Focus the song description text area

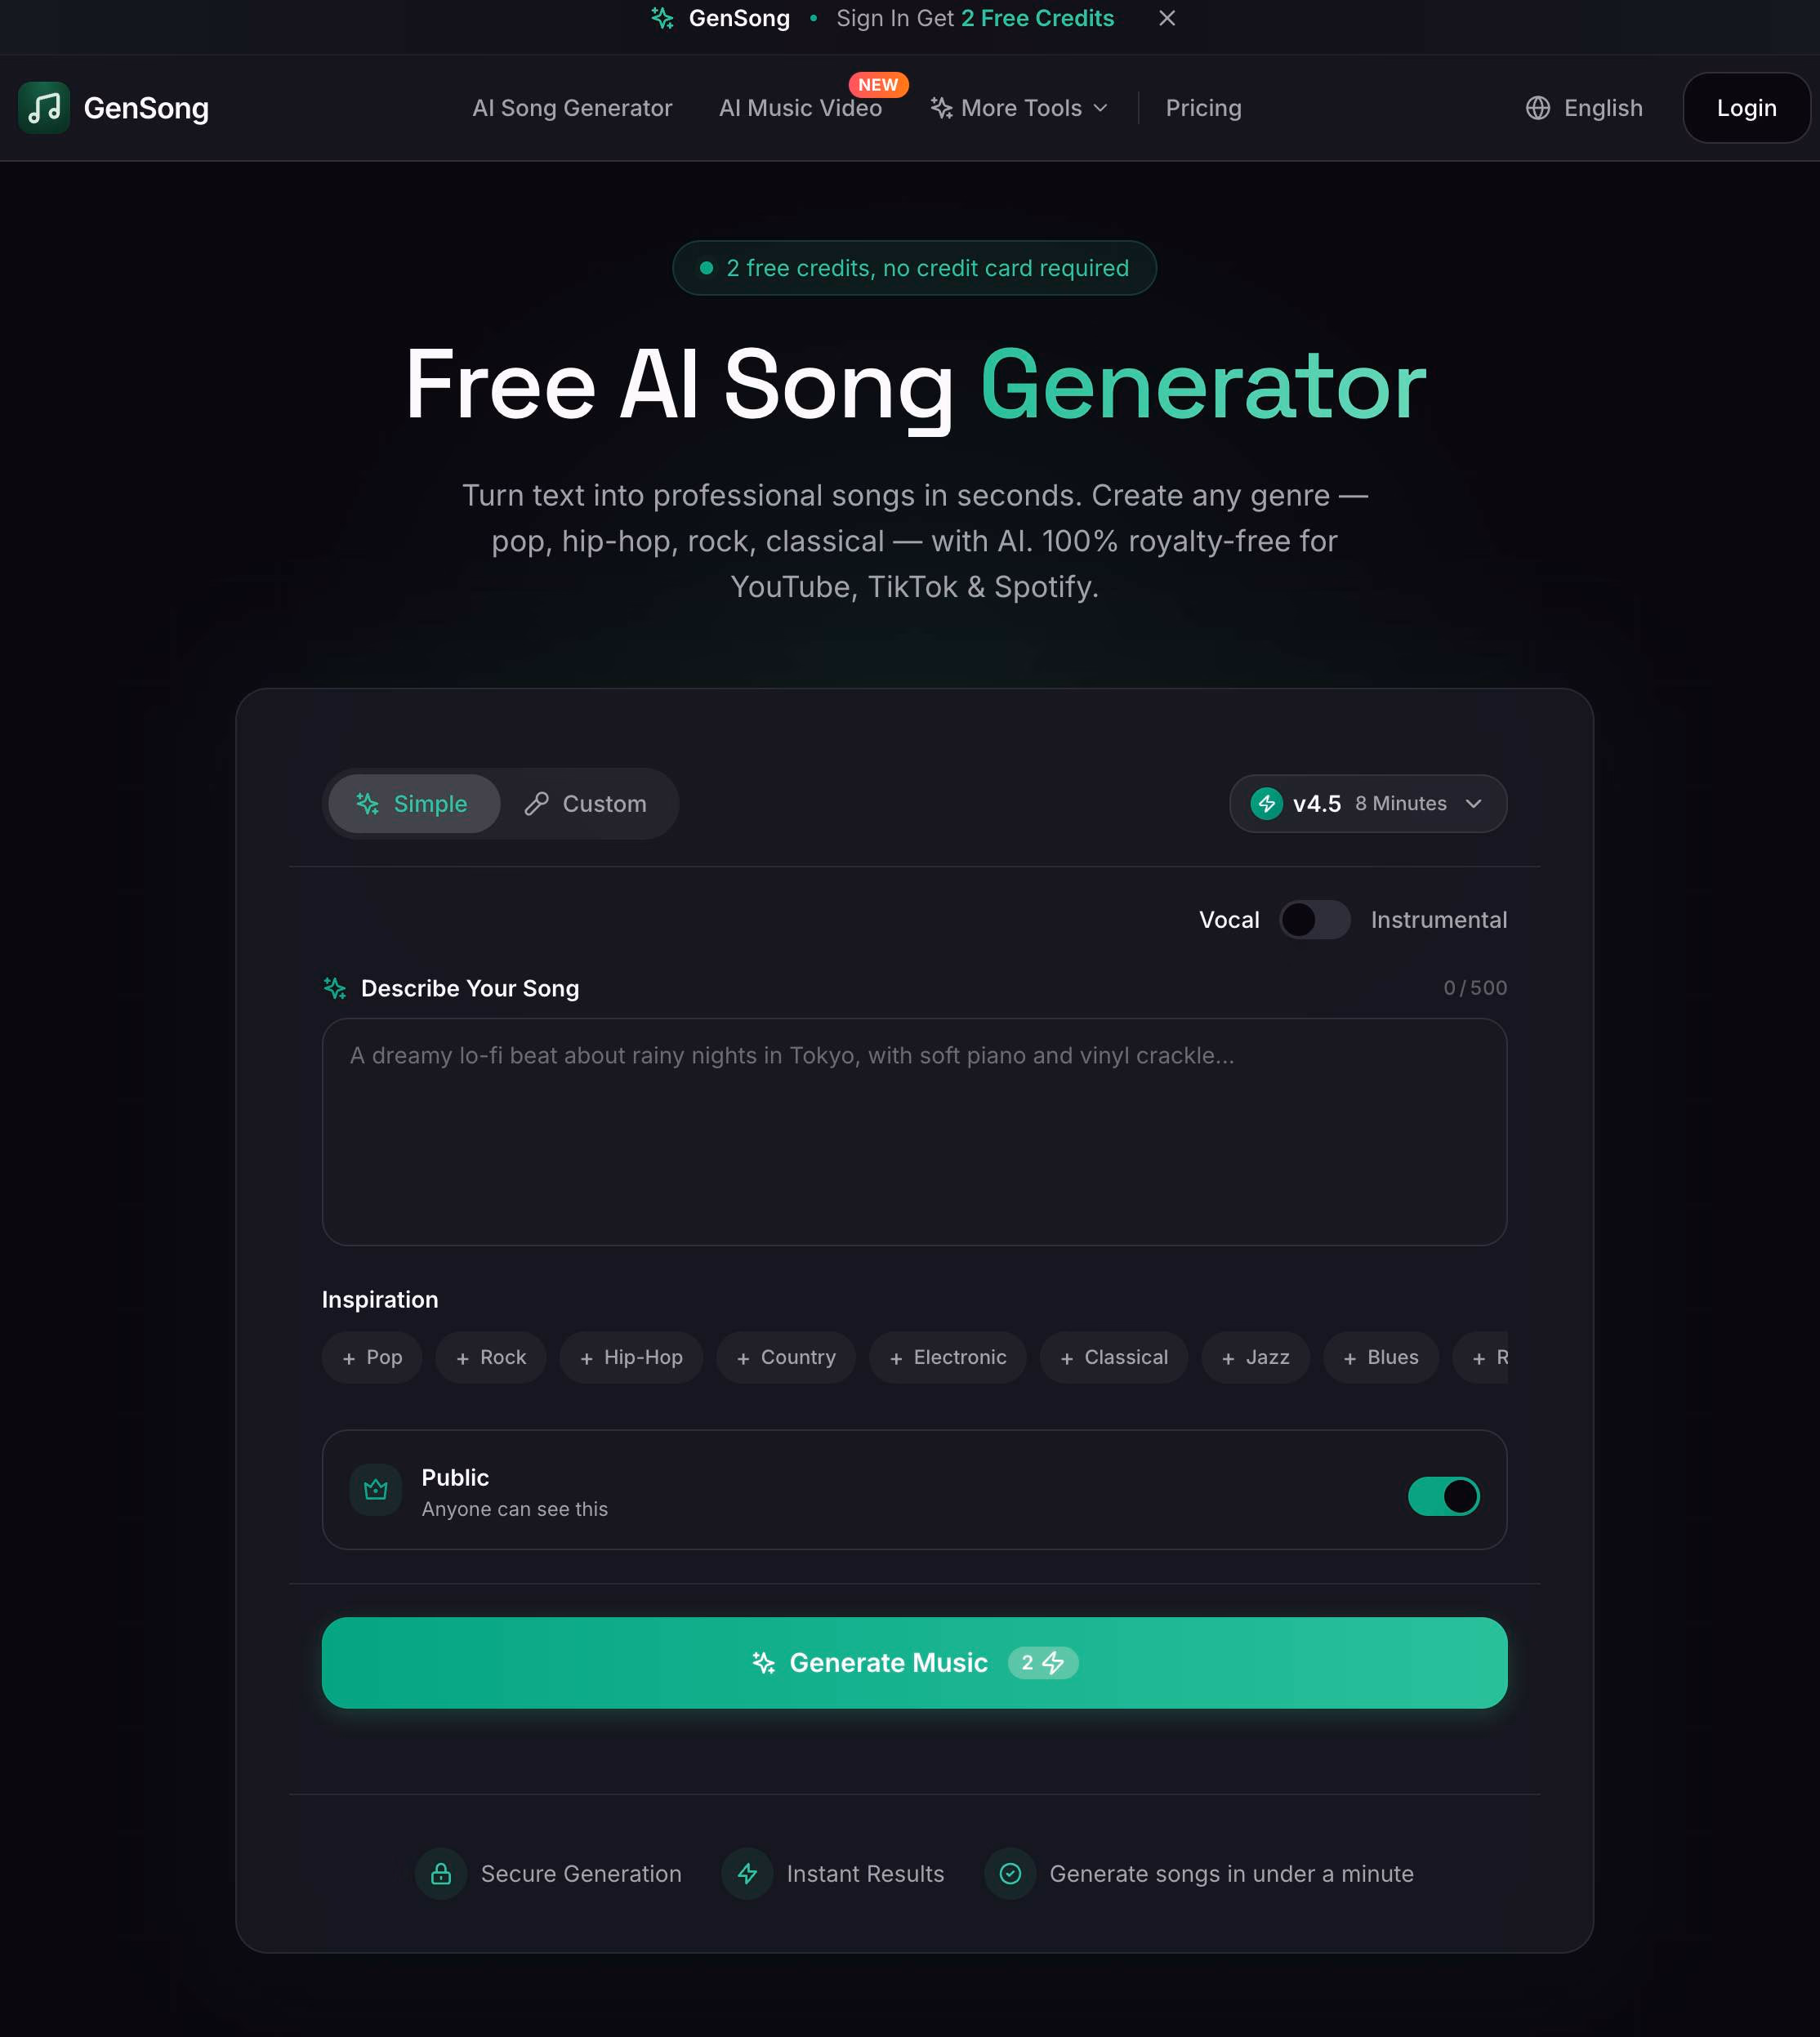click(914, 1132)
